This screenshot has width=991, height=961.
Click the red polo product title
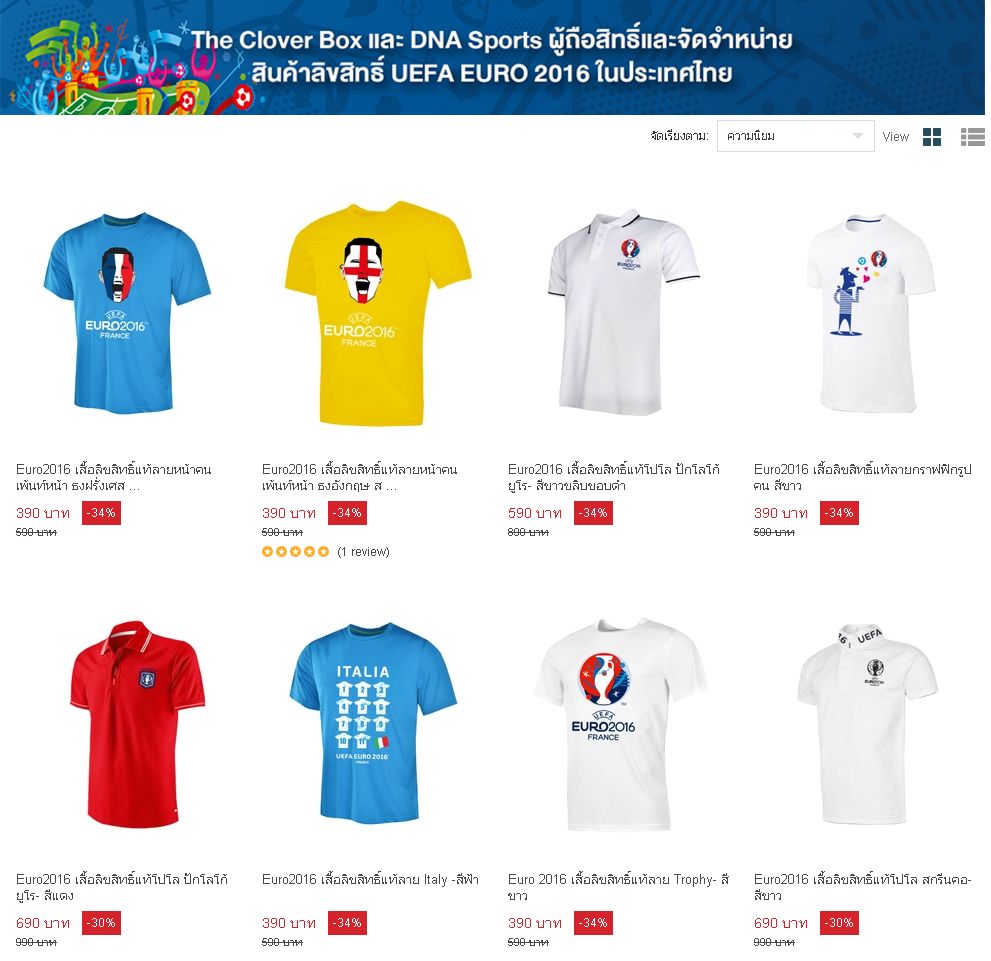click(121, 887)
